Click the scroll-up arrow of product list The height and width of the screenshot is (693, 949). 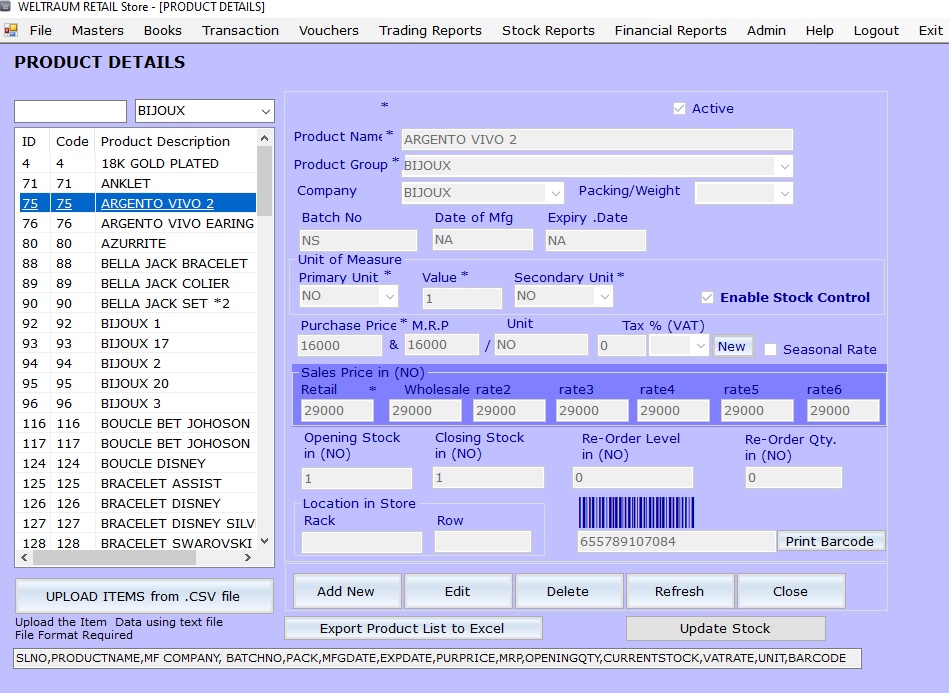[x=264, y=138]
